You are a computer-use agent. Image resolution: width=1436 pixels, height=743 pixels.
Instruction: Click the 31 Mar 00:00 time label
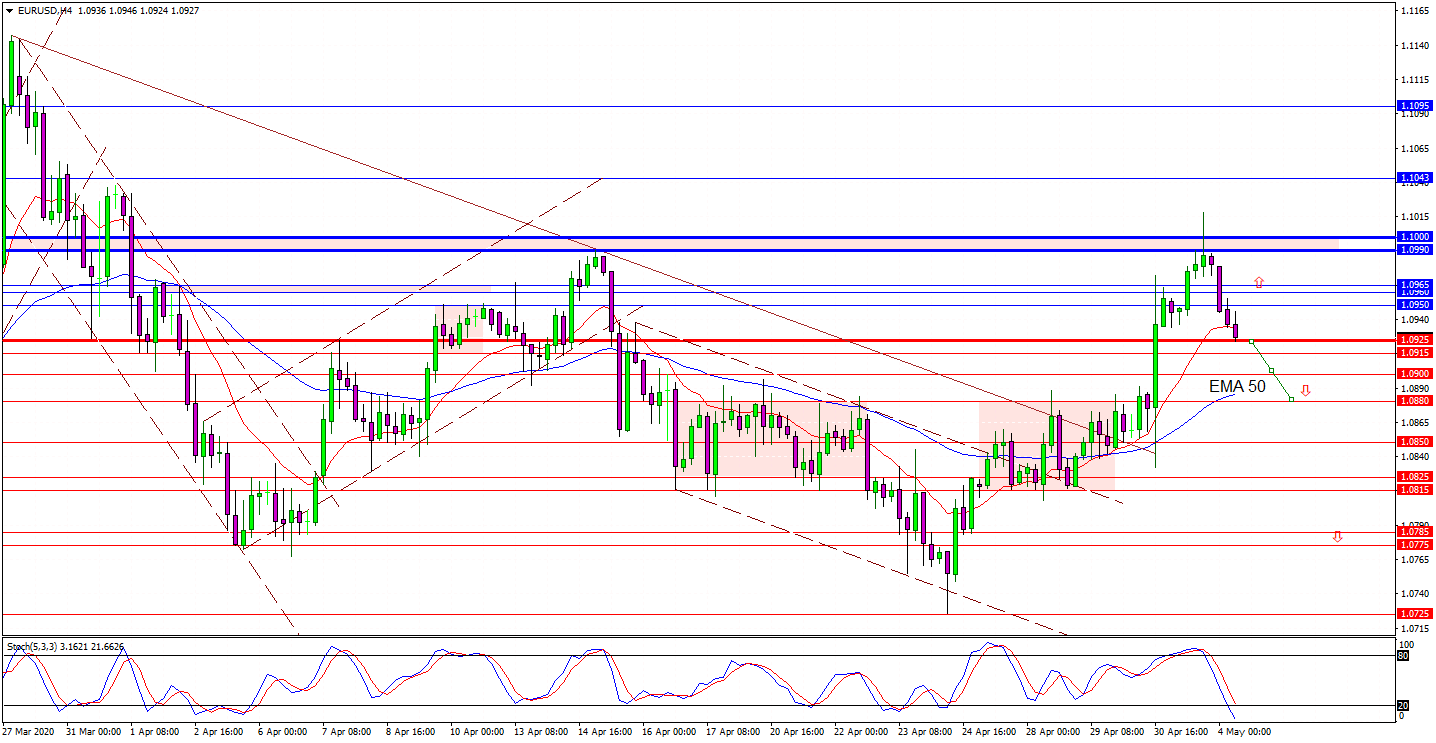click(x=93, y=732)
